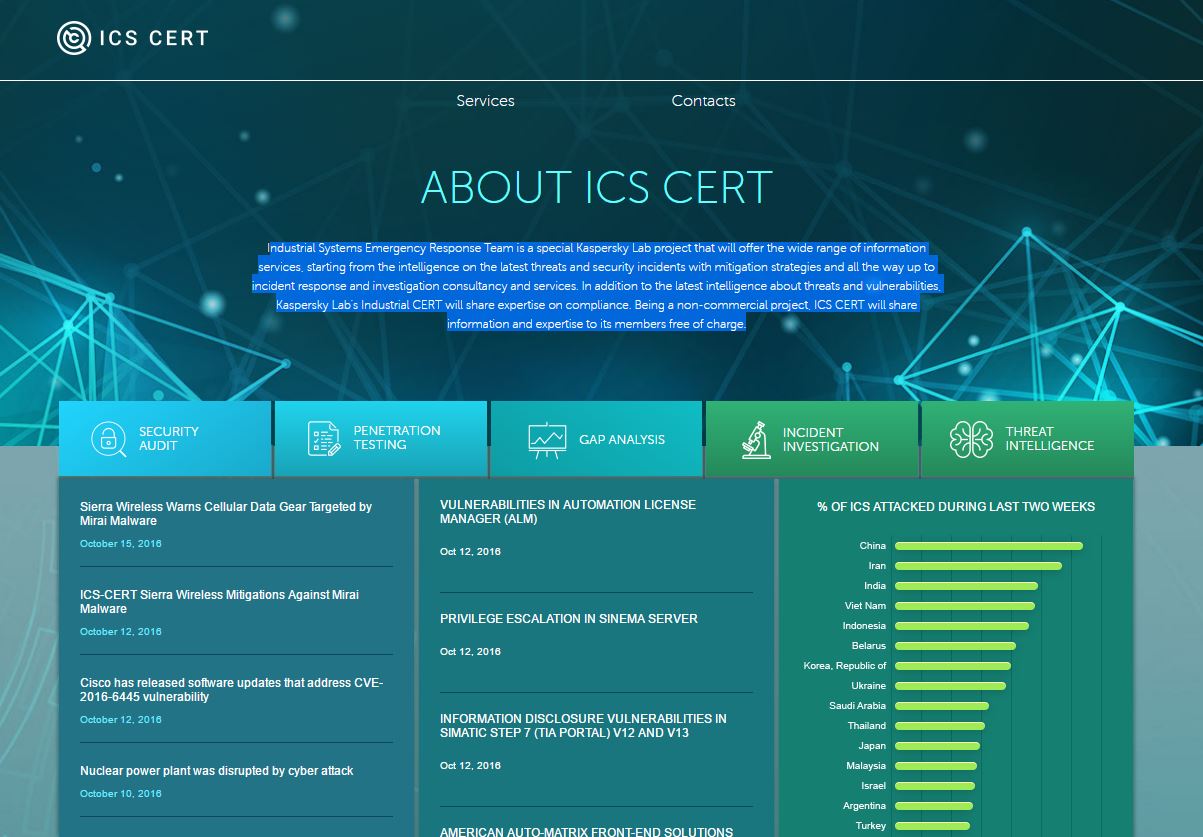Image resolution: width=1203 pixels, height=837 pixels.
Task: Click the Gap Analysis chart board icon
Action: click(x=547, y=440)
